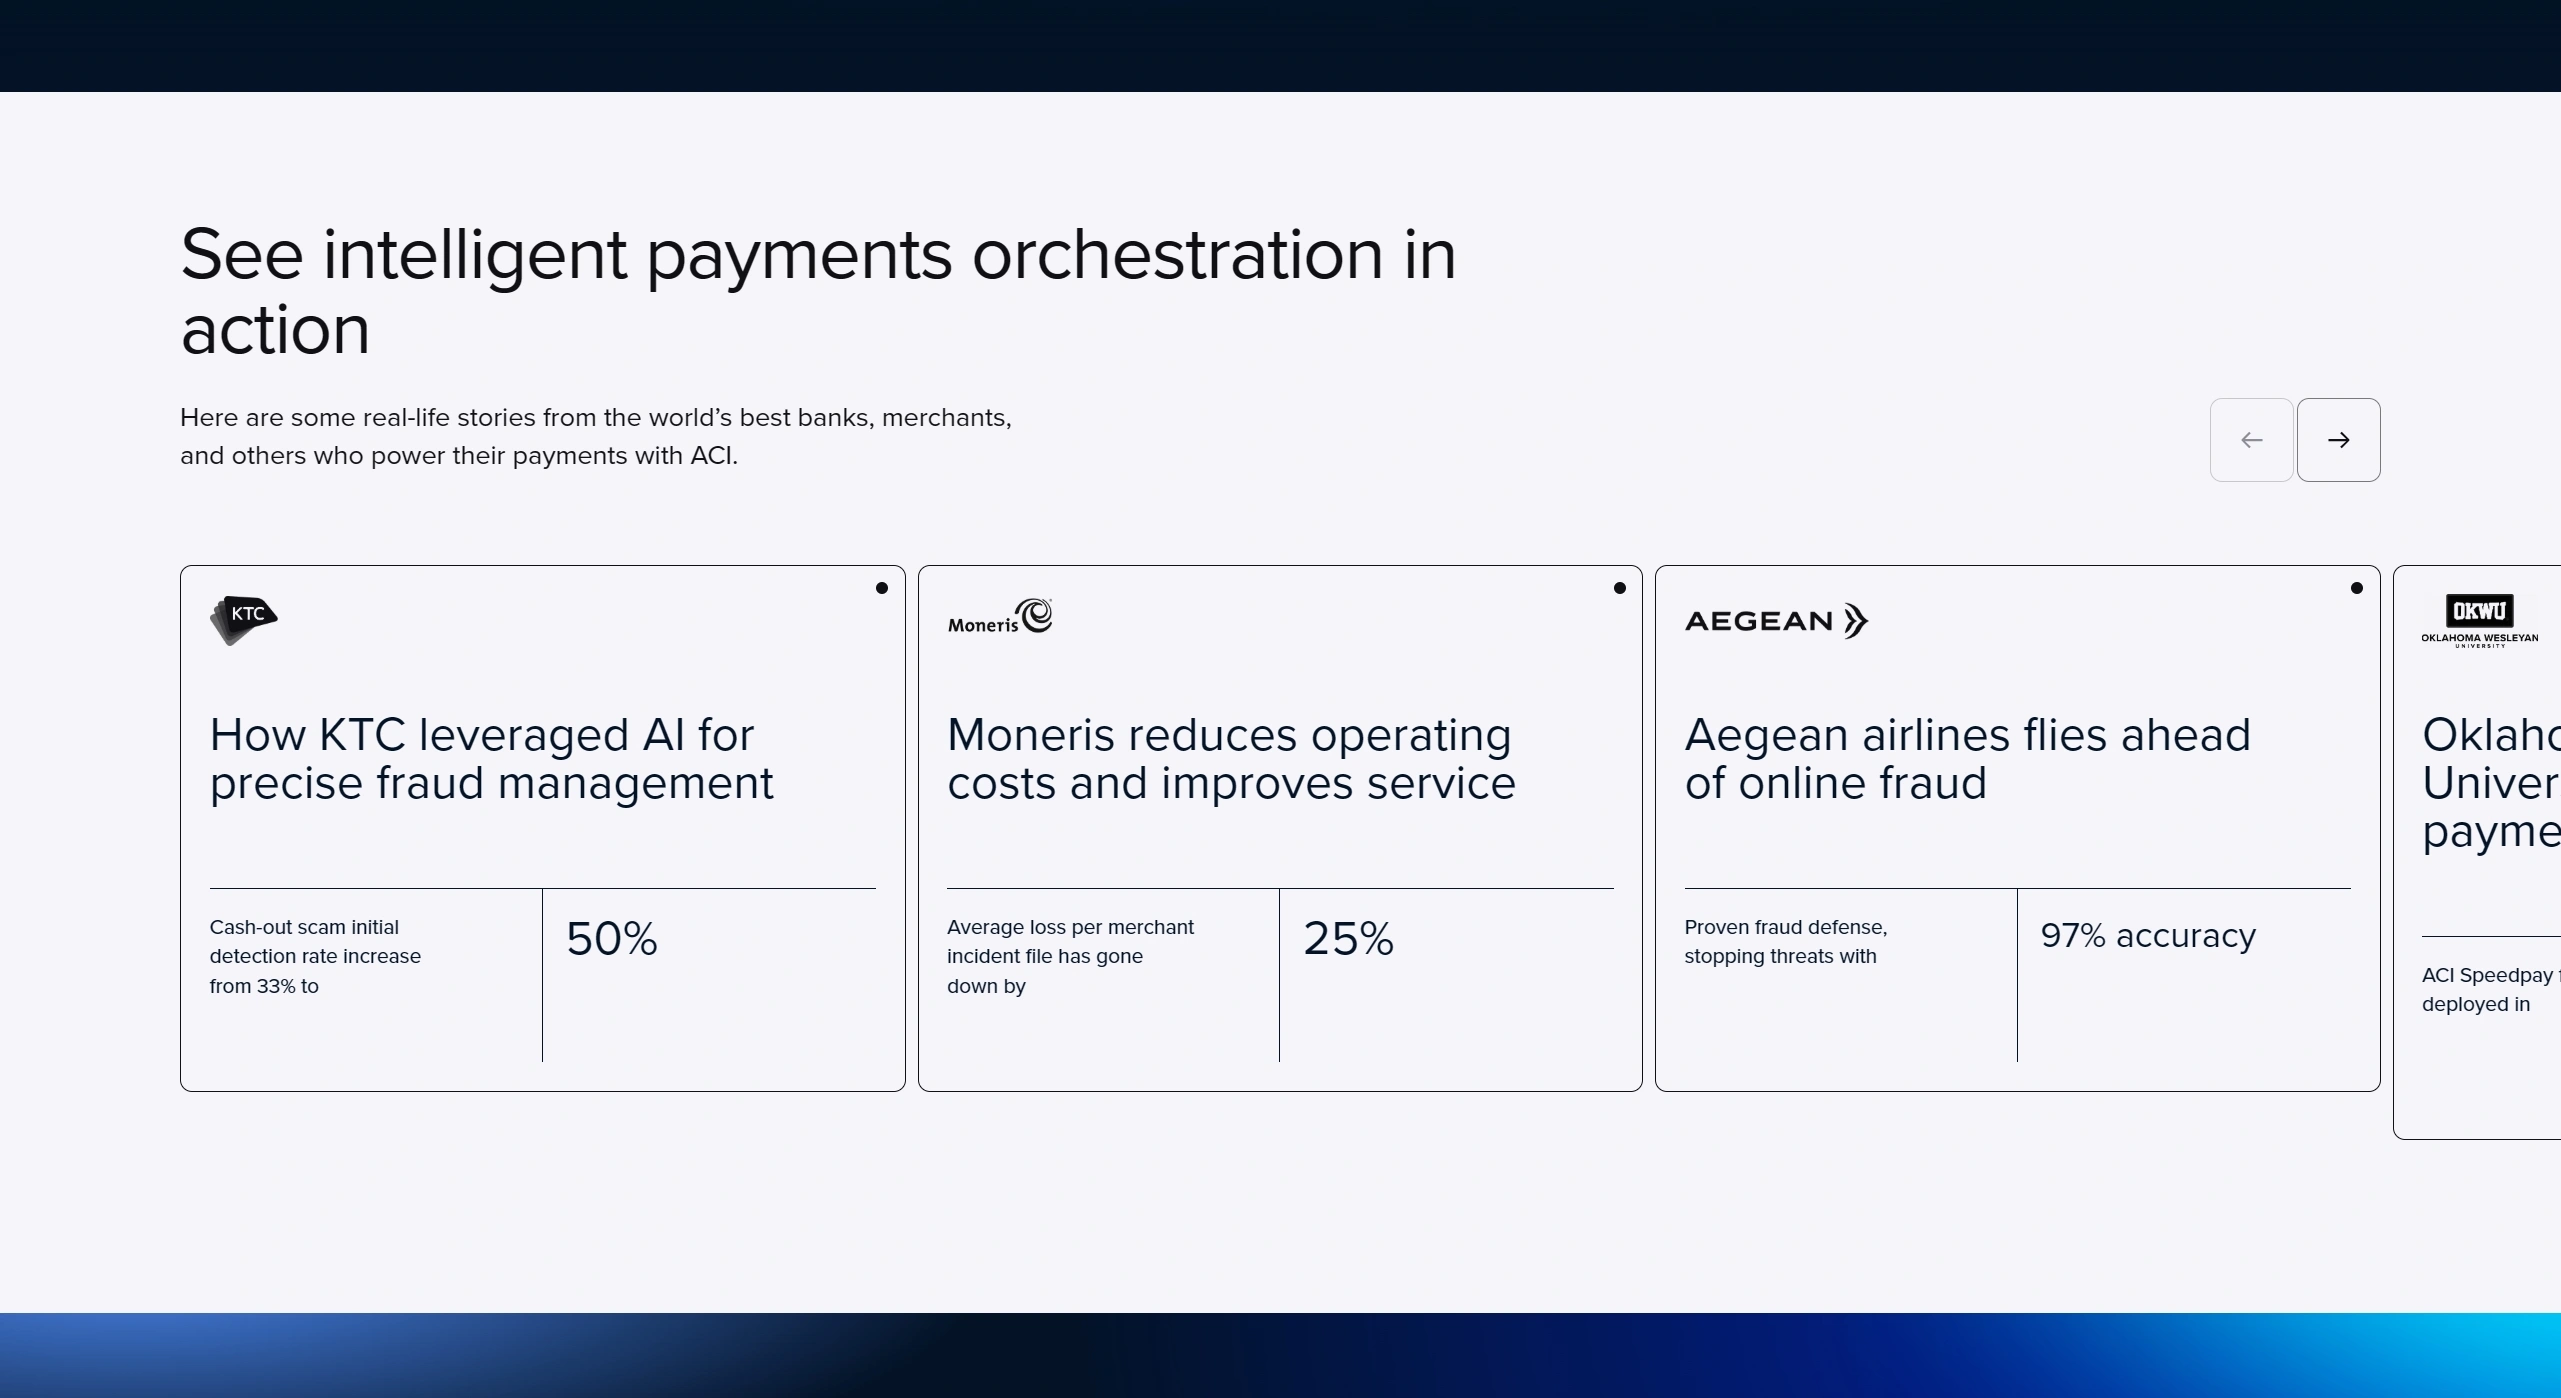The image size is (2561, 1398).
Task: Open the Oklahoma Wesleyan University story title
Action: tap(2489, 783)
